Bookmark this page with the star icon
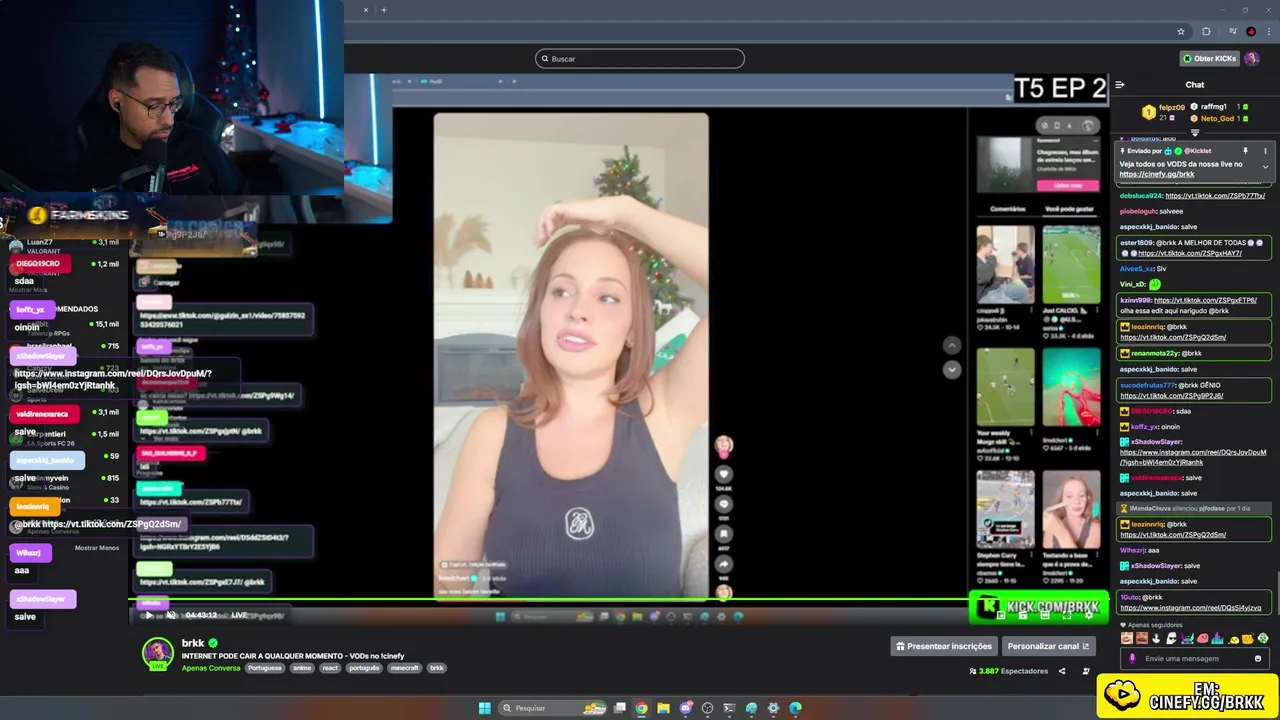Viewport: 1280px width, 720px height. point(1181,31)
